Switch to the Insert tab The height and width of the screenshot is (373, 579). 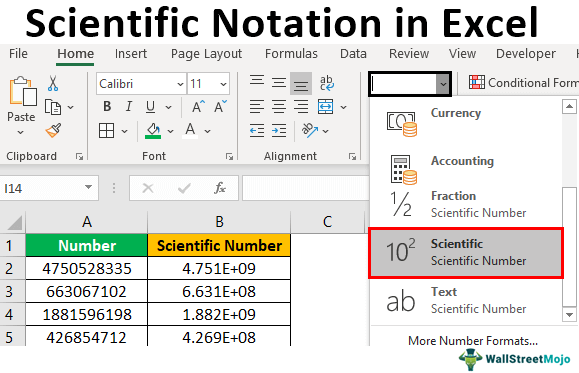point(131,54)
